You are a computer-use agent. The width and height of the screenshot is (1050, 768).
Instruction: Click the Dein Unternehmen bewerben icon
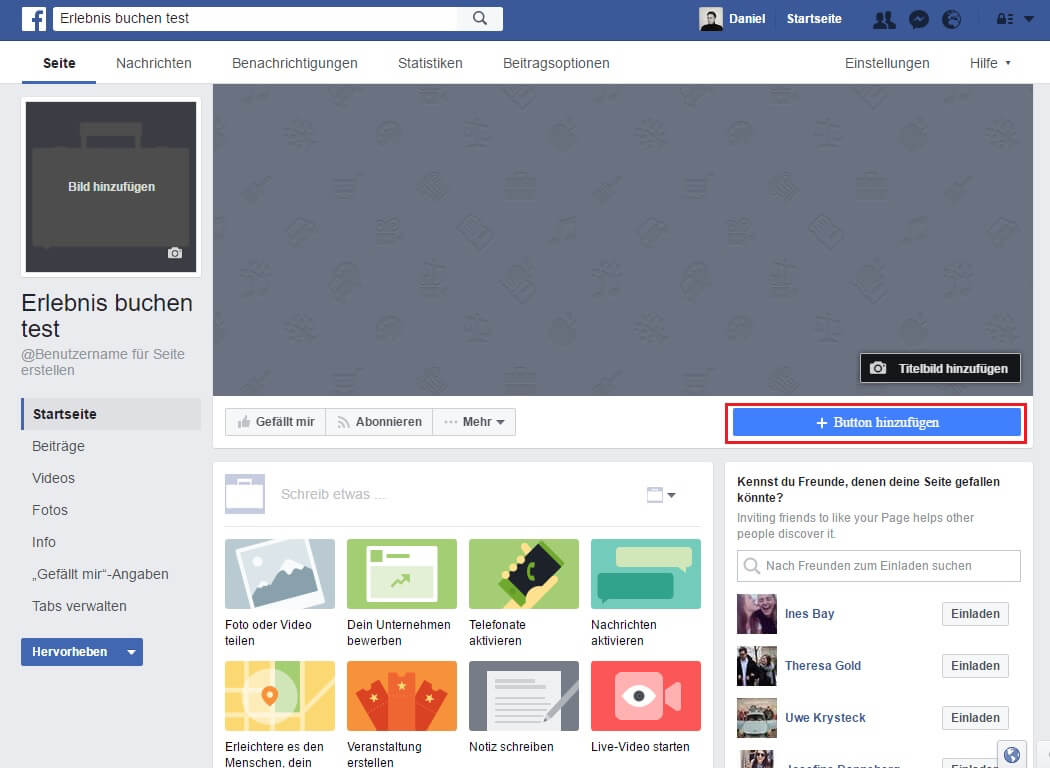[402, 574]
